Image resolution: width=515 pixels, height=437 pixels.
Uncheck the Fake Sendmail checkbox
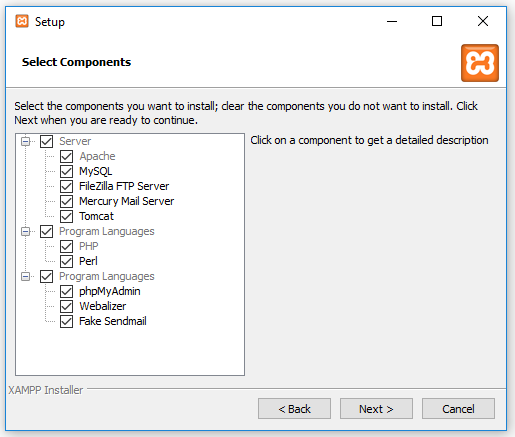pyautogui.click(x=66, y=321)
